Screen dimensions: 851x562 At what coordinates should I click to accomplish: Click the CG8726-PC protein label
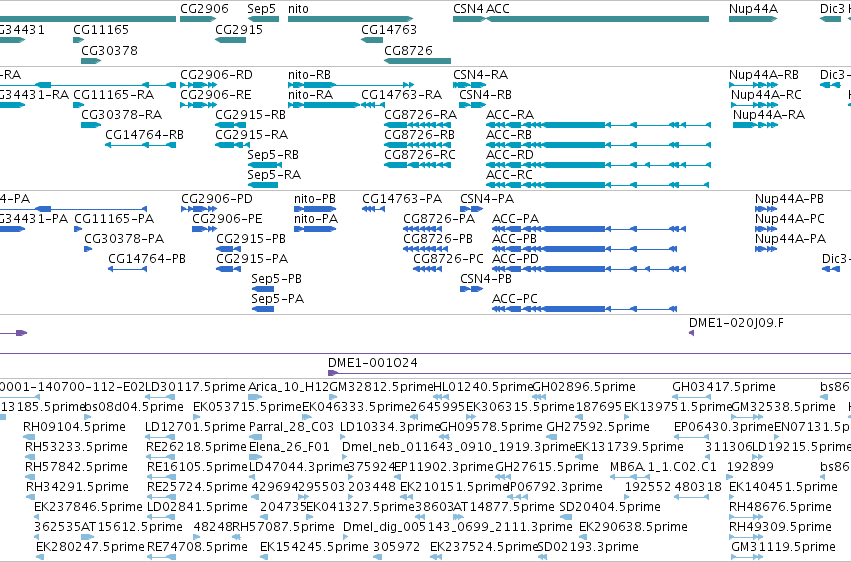pos(448,259)
